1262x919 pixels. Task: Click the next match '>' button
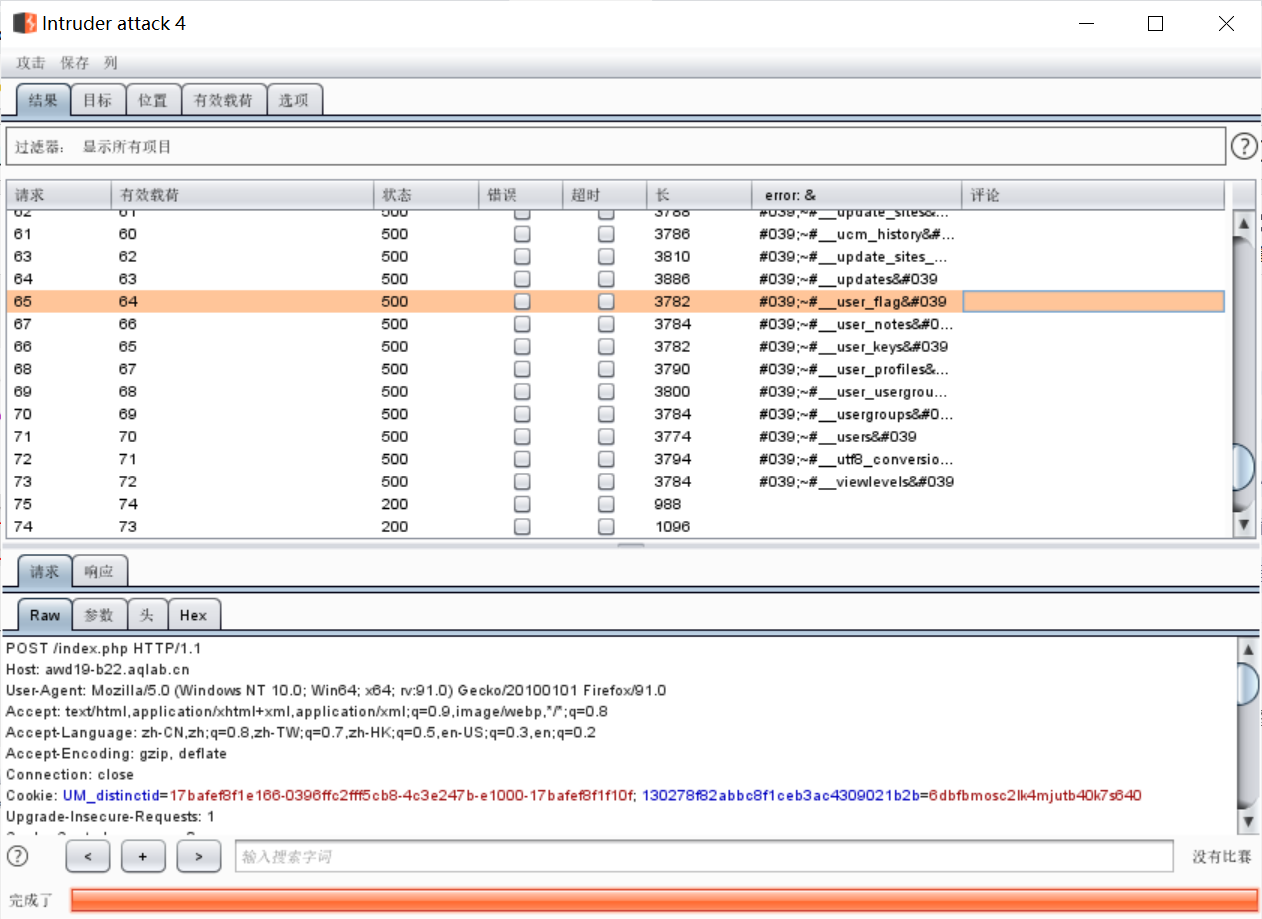click(x=199, y=856)
